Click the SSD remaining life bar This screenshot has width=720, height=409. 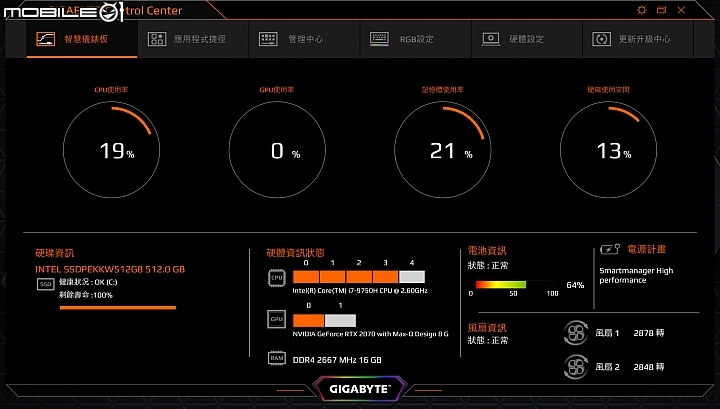pos(118,308)
